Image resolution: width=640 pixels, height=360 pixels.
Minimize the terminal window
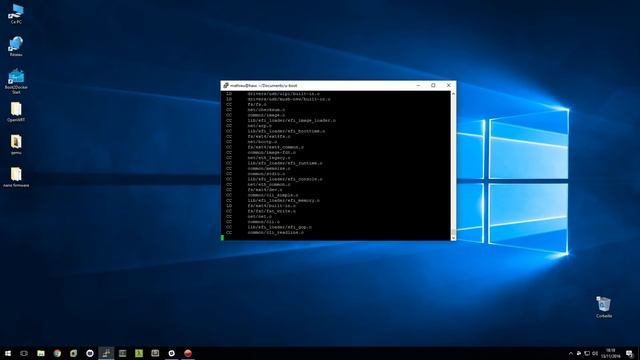click(x=418, y=85)
